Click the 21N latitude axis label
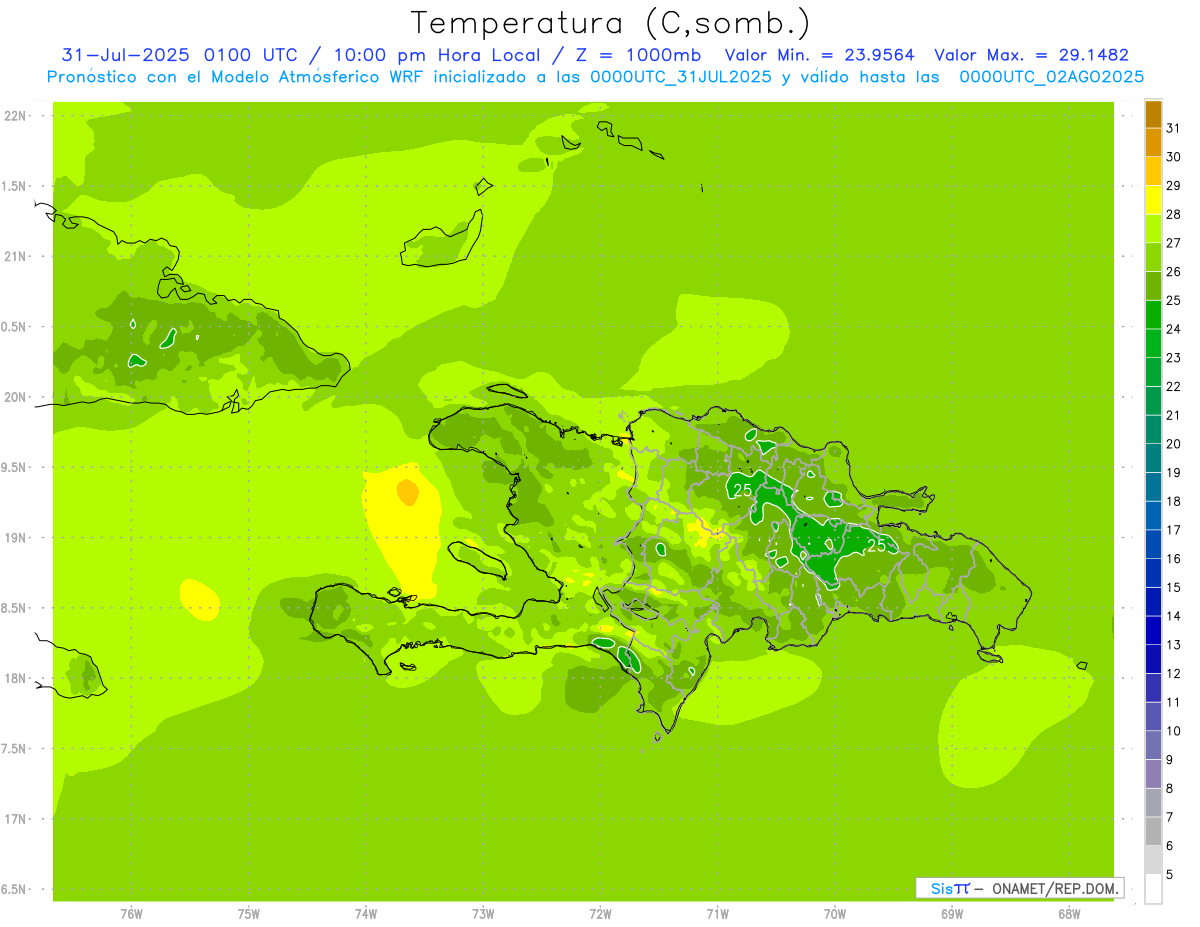 [15, 257]
